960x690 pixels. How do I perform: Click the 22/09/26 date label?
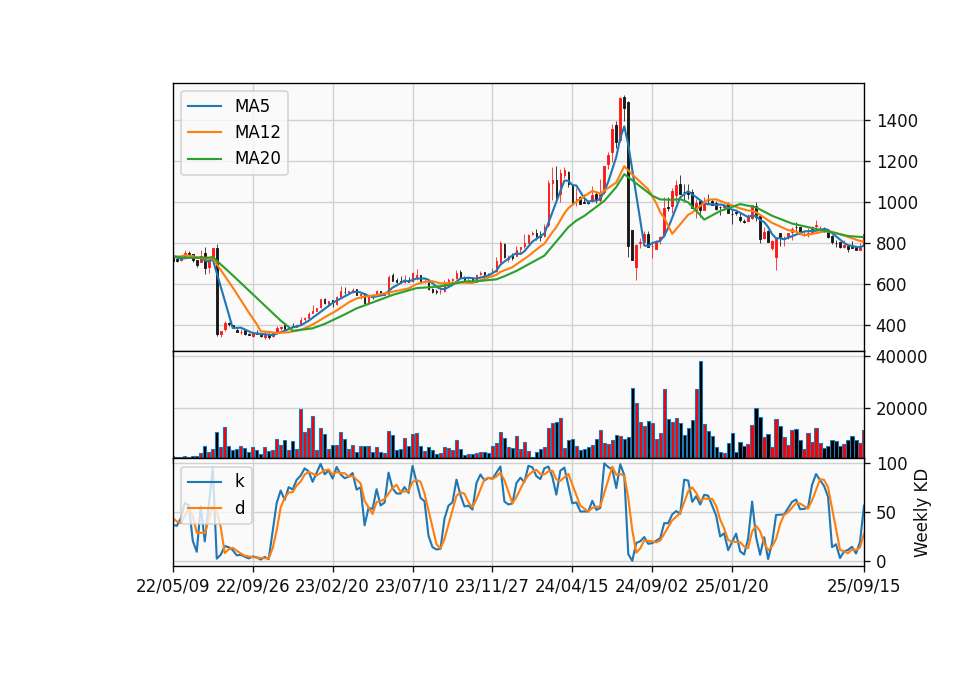coord(253,586)
